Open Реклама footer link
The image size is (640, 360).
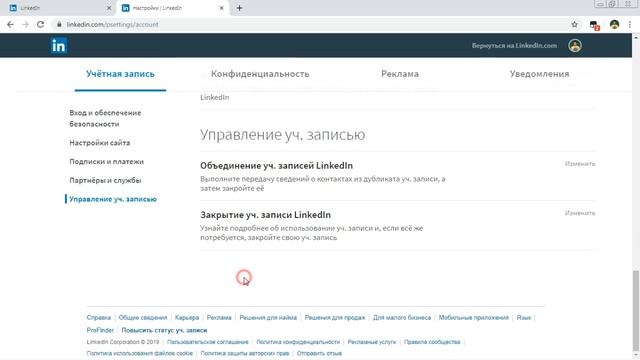(219, 318)
